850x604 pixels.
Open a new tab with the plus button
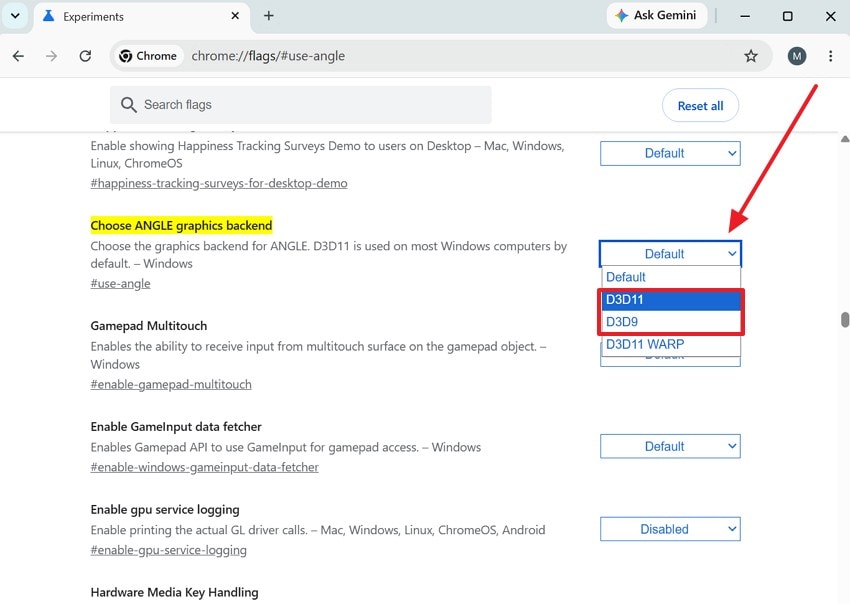(x=268, y=16)
